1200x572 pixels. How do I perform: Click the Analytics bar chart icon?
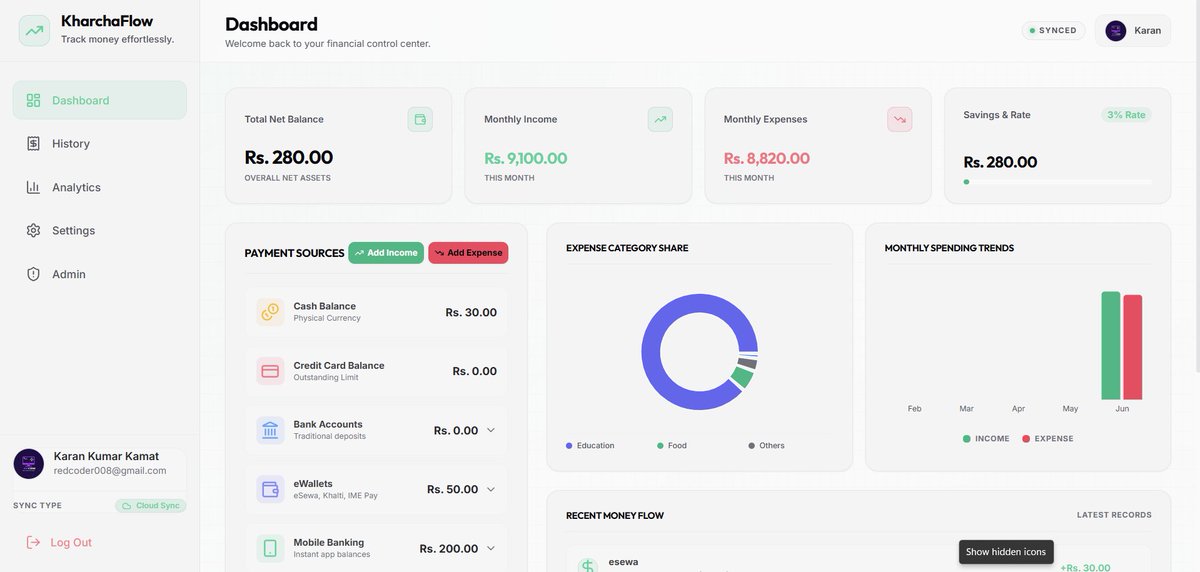33,187
